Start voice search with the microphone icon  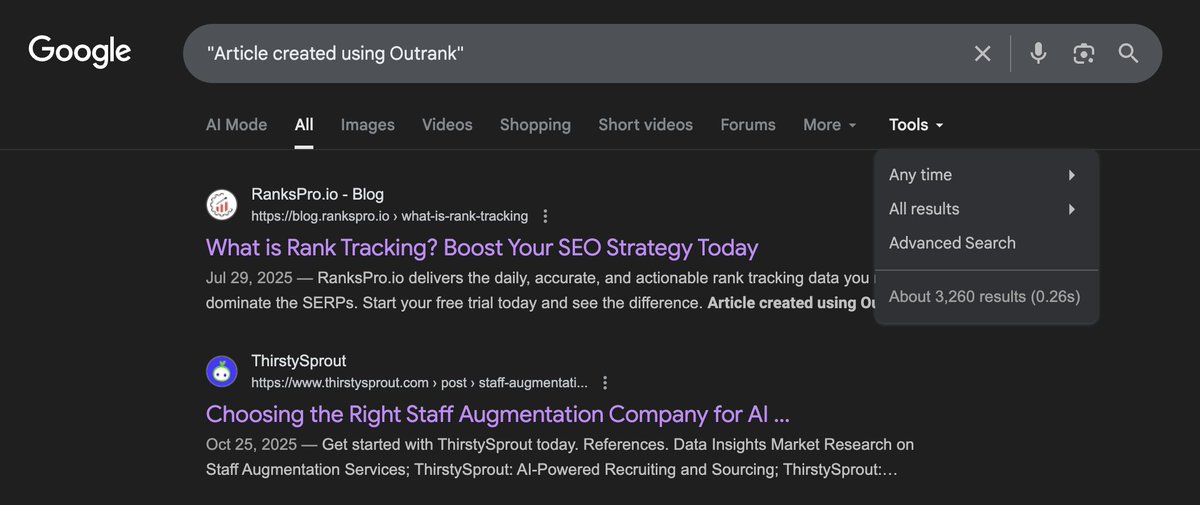1038,53
